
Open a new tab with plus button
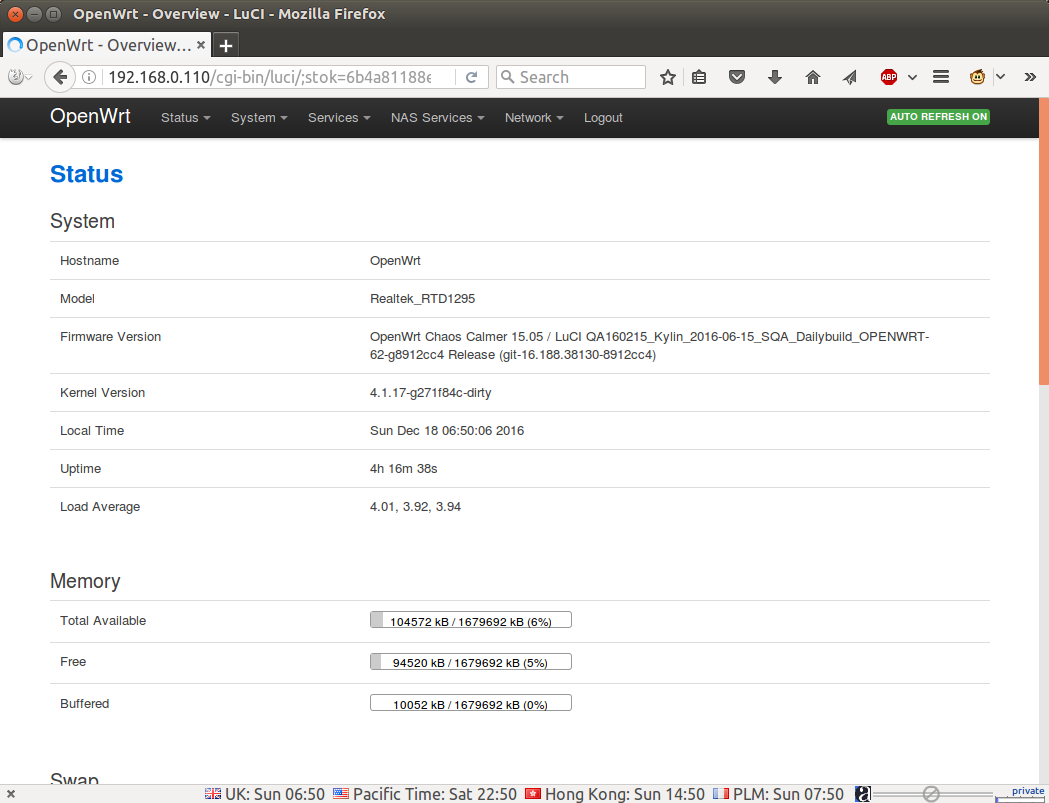pos(226,46)
